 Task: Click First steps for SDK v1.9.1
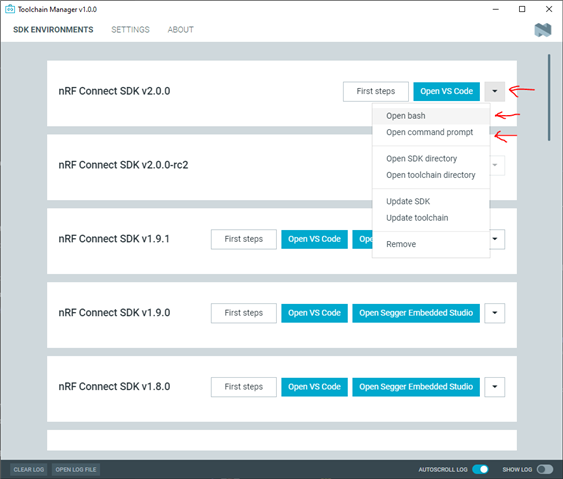pos(243,239)
